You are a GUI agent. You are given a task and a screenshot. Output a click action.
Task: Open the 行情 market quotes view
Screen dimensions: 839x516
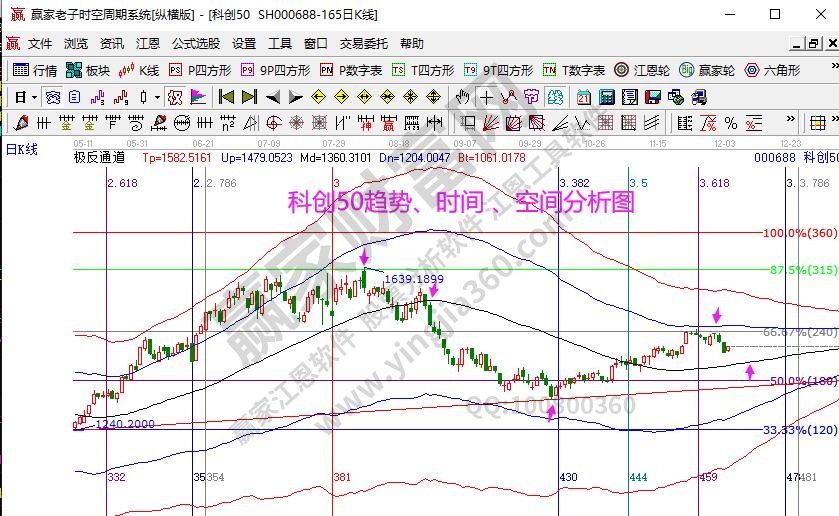[x=35, y=70]
